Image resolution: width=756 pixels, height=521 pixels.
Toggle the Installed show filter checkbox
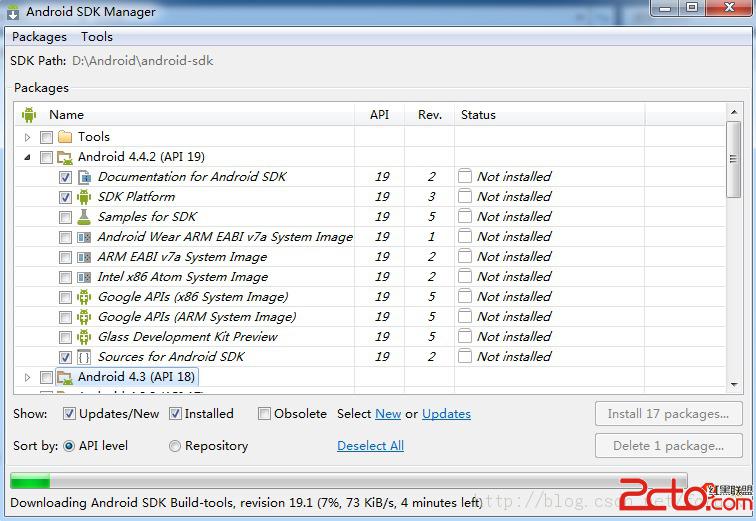click(x=175, y=414)
